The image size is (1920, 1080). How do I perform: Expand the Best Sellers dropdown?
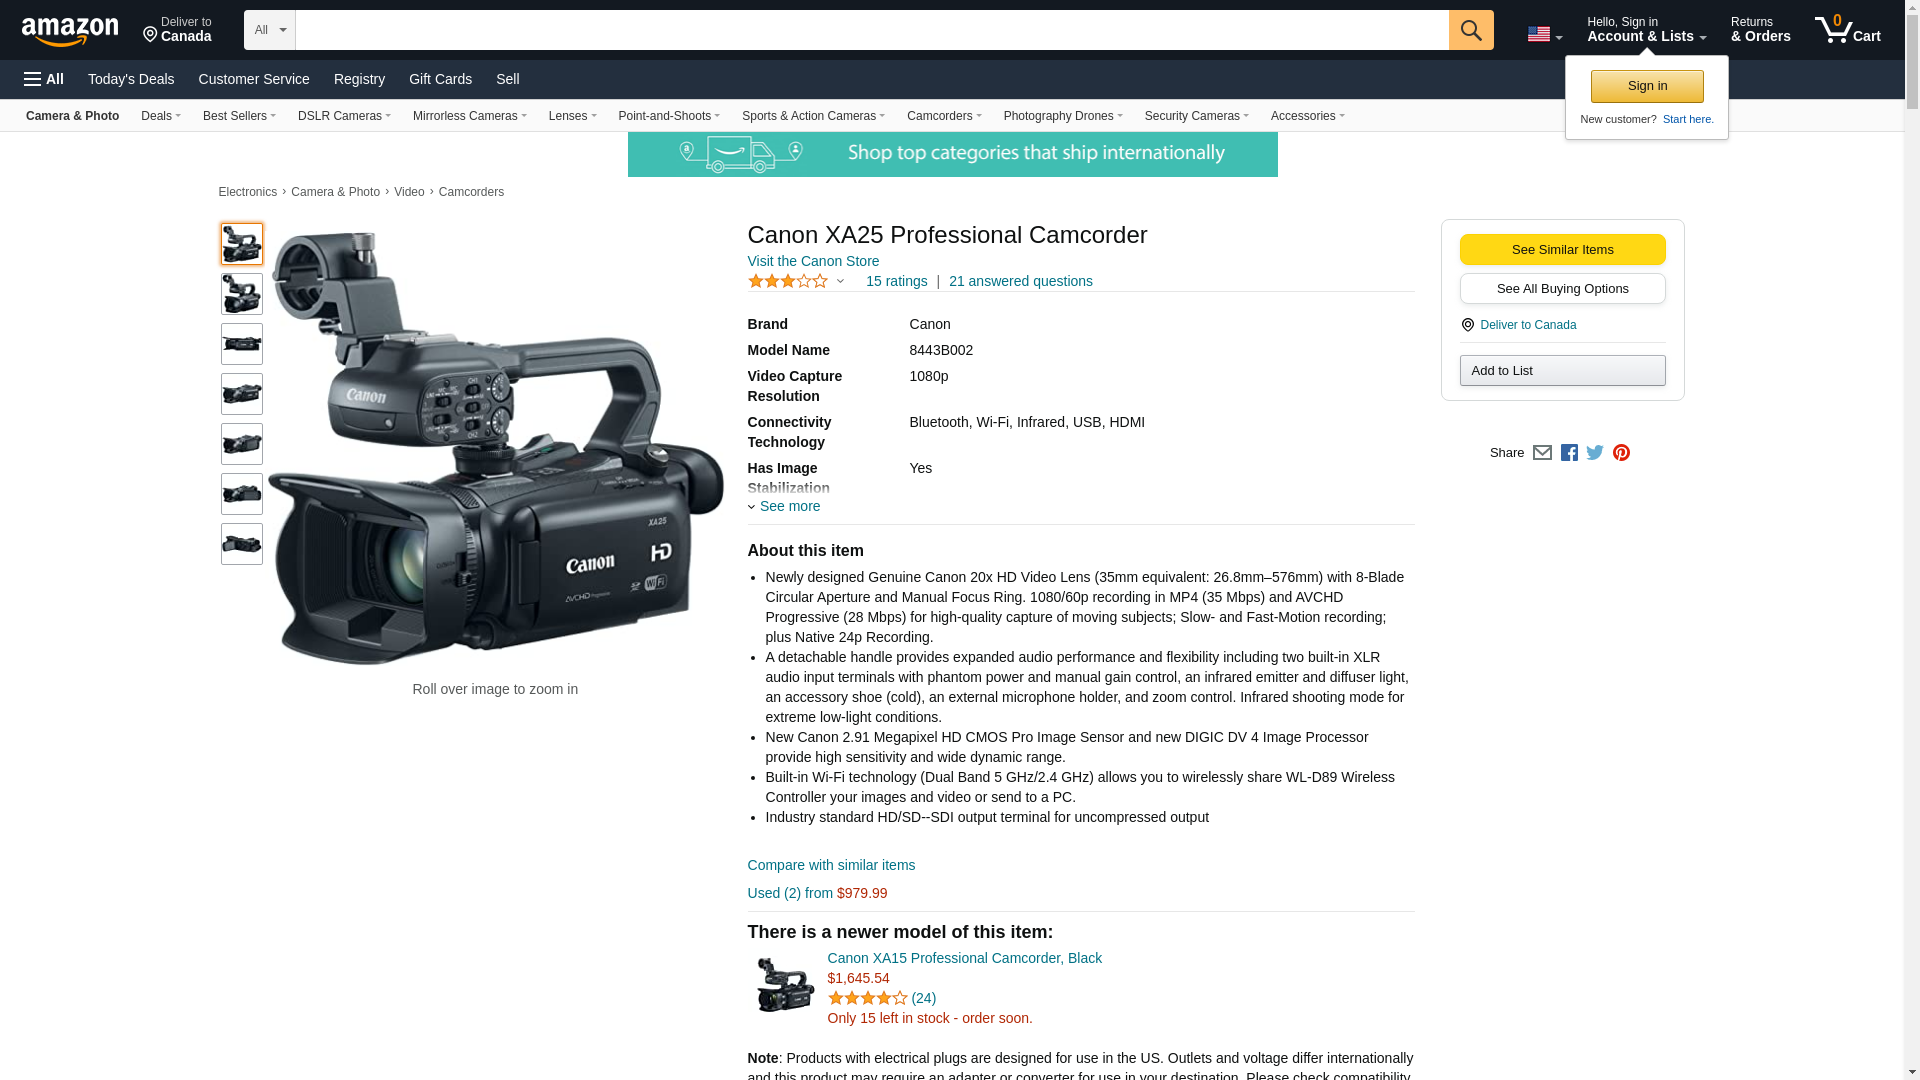pos(239,116)
